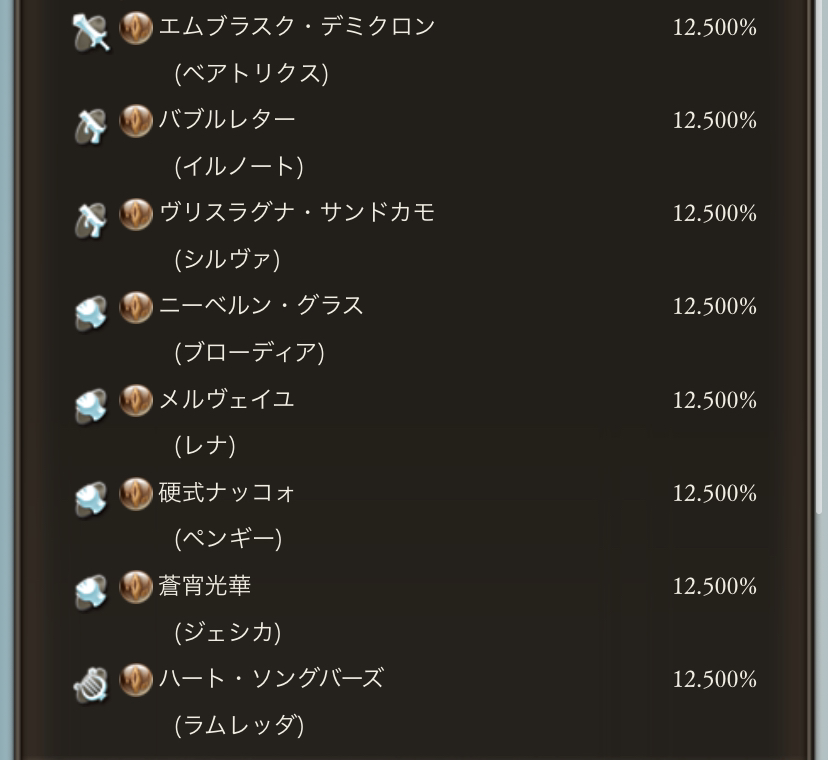Click the gun icon beside バブルレター
Image resolution: width=828 pixels, height=760 pixels.
(x=91, y=126)
